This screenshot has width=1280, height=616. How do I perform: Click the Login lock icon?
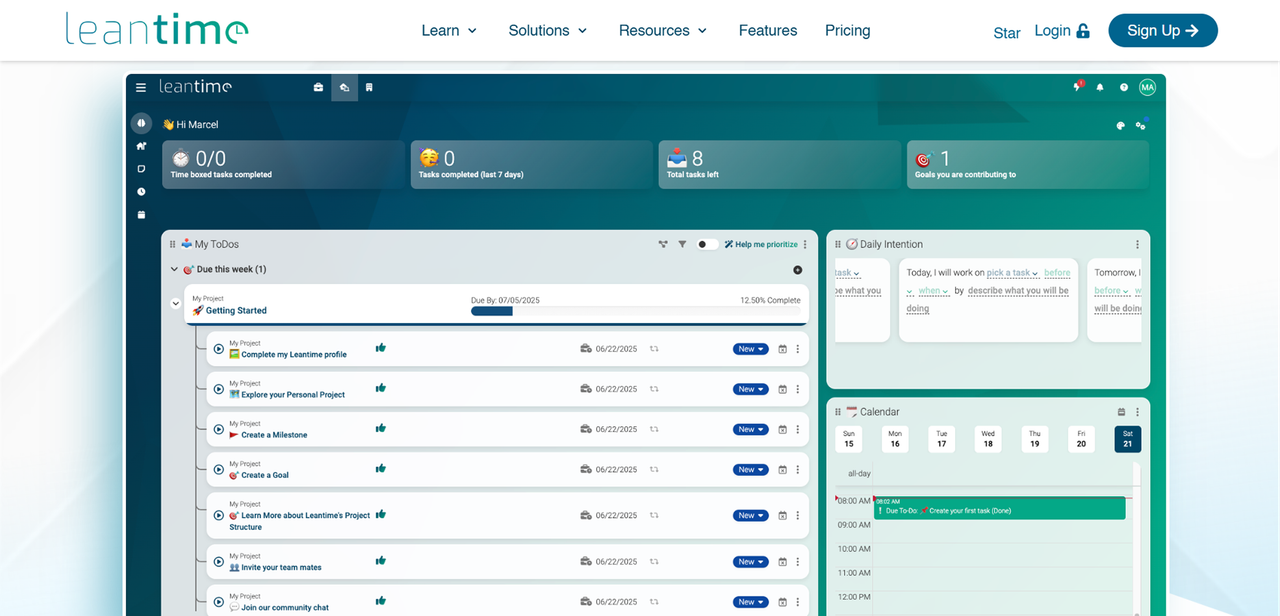coord(1082,31)
